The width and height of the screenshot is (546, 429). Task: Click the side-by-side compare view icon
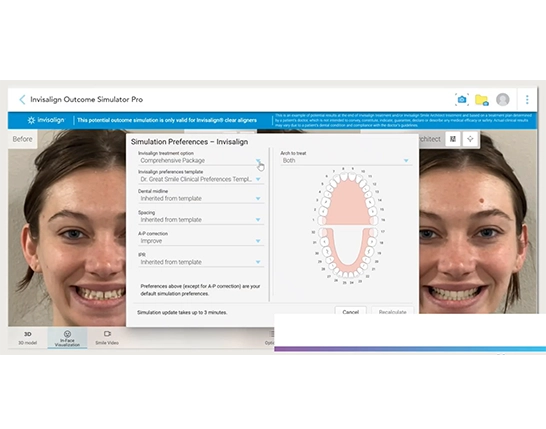[x=453, y=139]
